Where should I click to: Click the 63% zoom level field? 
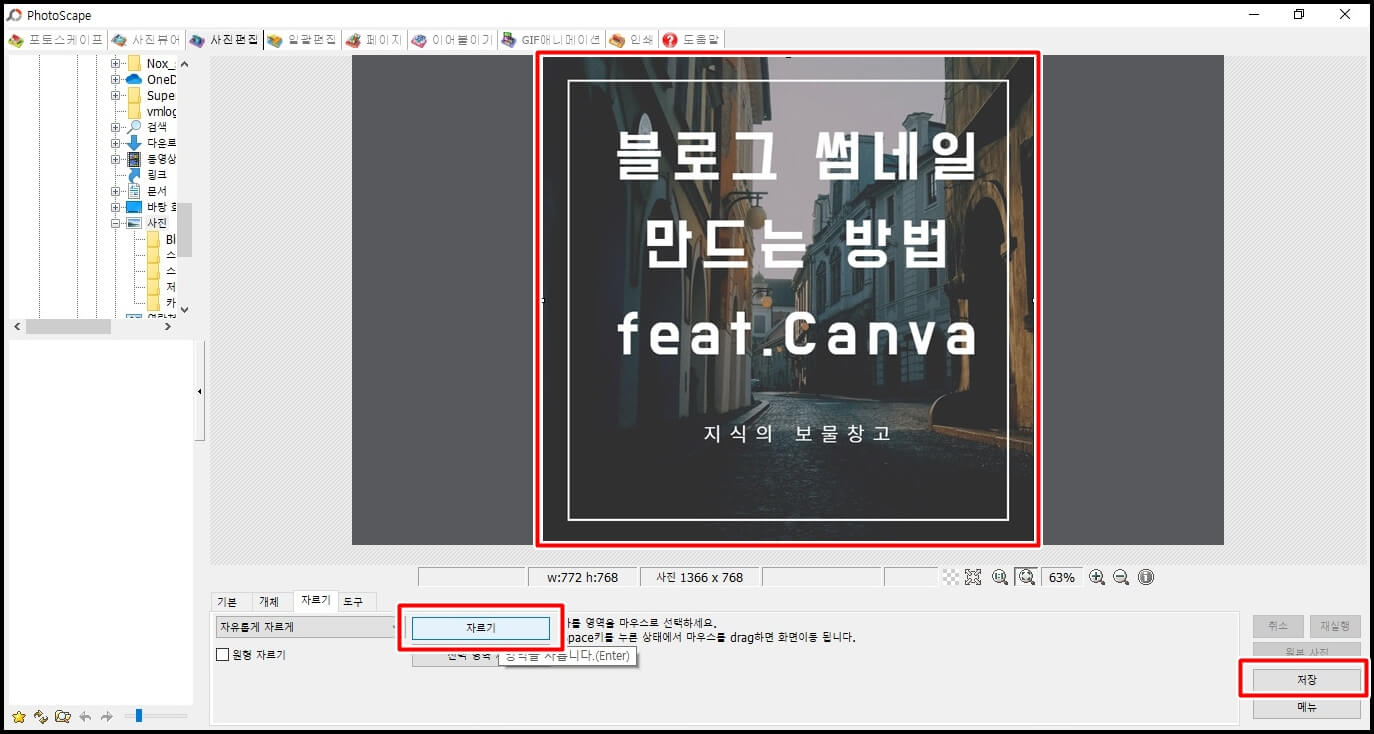pyautogui.click(x=1061, y=577)
